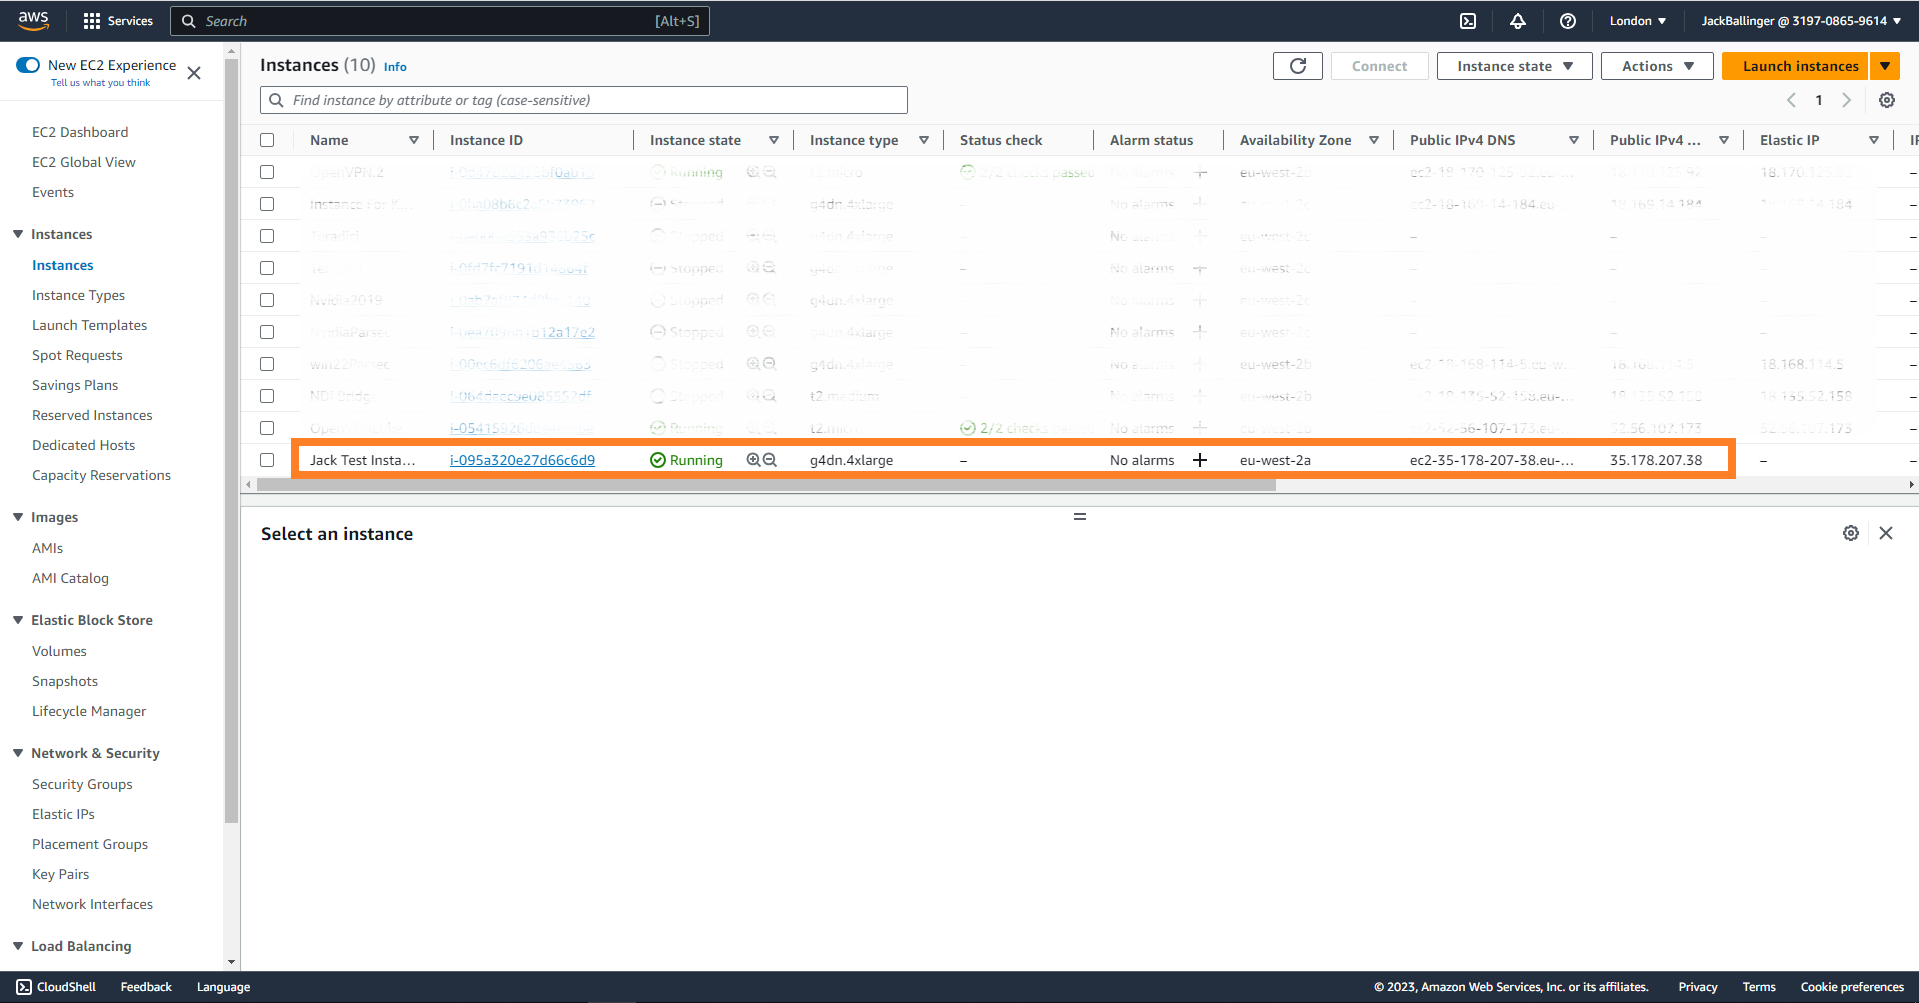Open Launch Templates from the sidebar
Image resolution: width=1919 pixels, height=1003 pixels.
pos(89,325)
